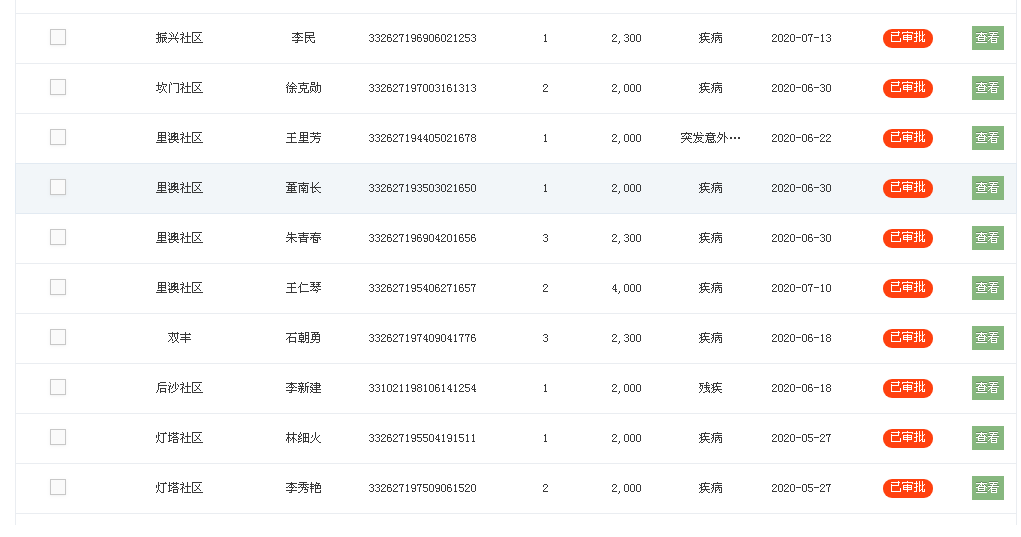The image size is (1021, 537).
Task: Enable the checkbox for 石朝勇
Action: click(x=58, y=338)
